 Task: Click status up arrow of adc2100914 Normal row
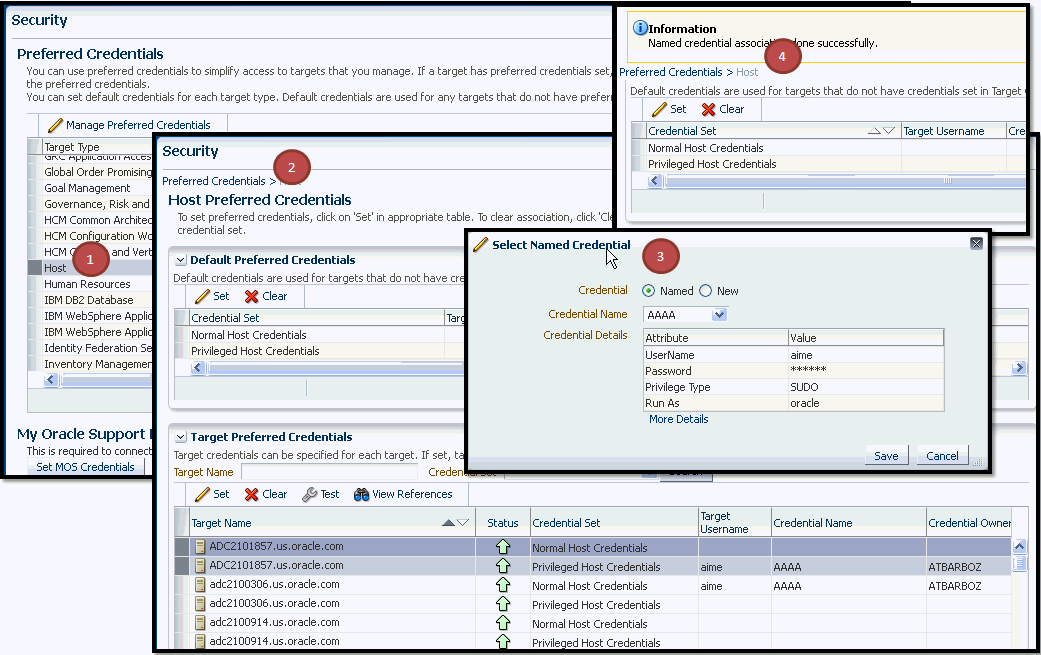[503, 623]
